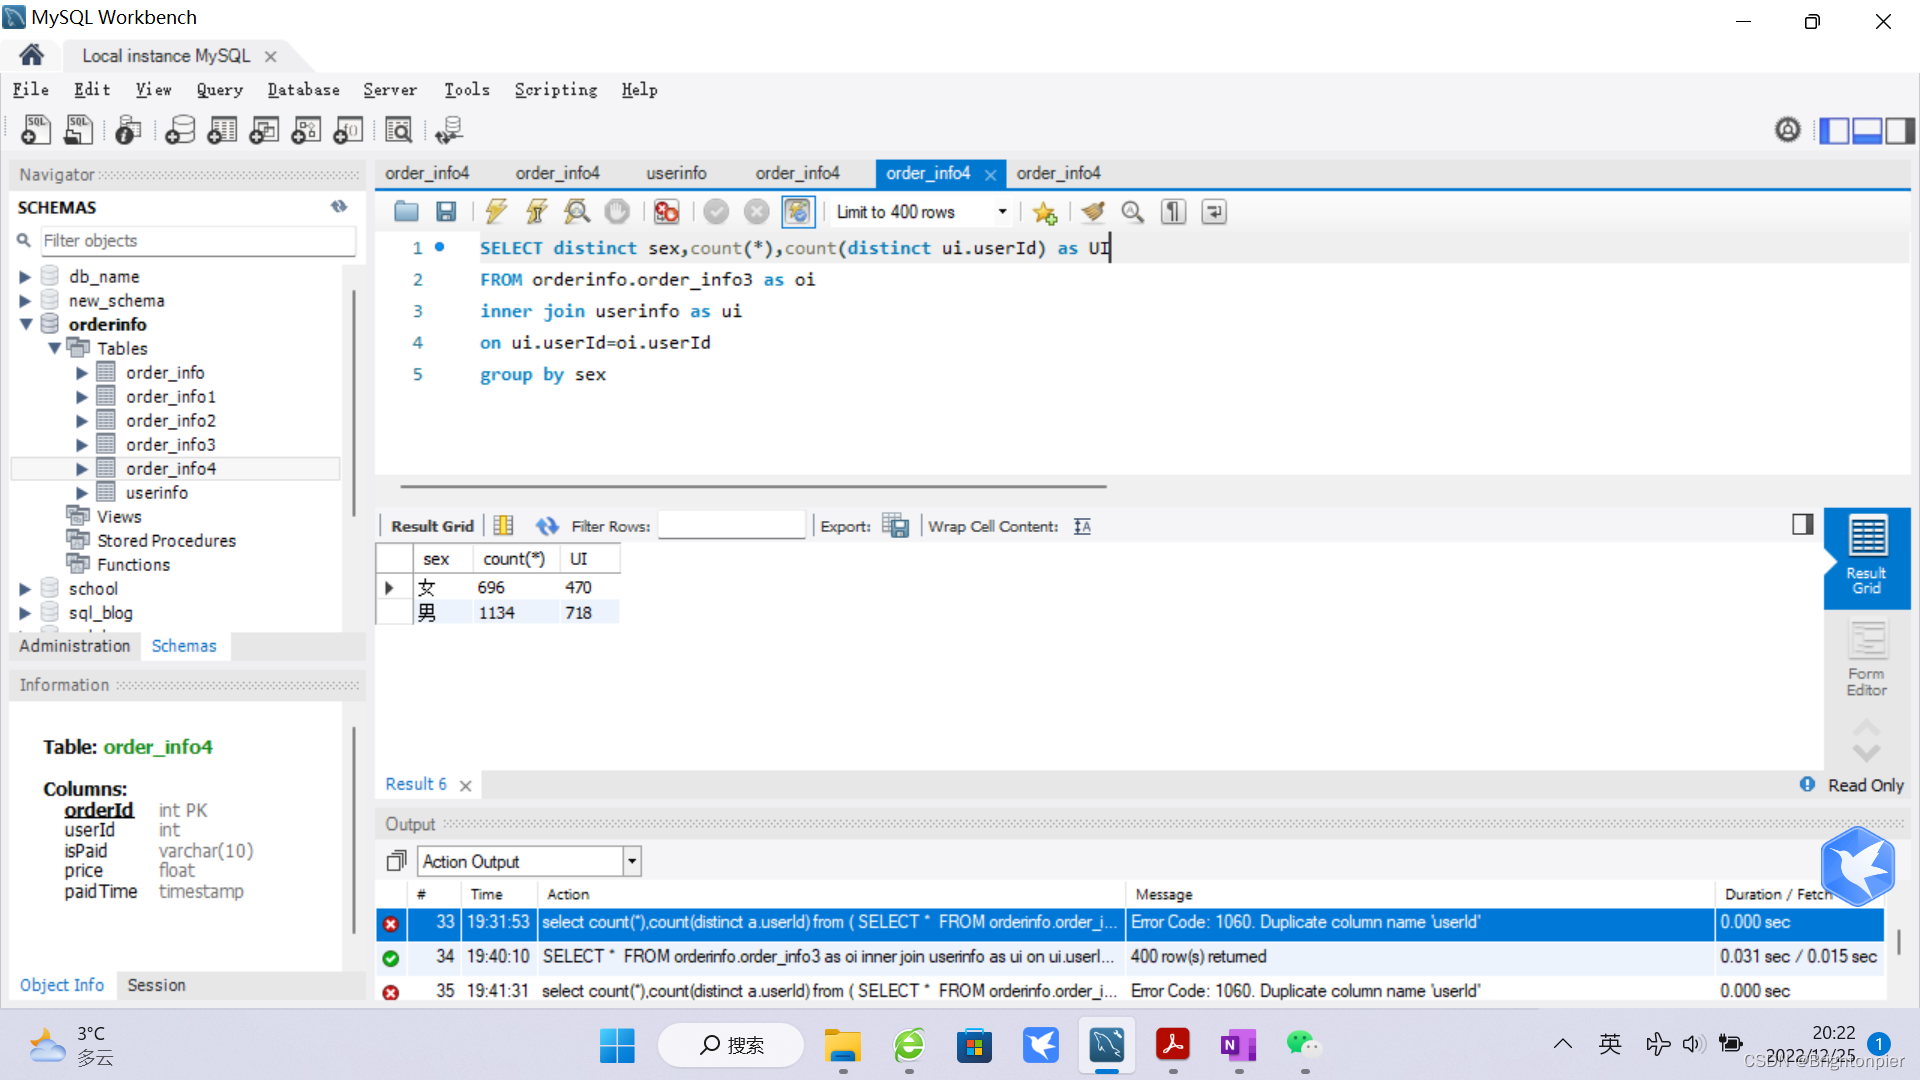1920x1080 pixels.
Task: Click the Execute query lightning bolt icon
Action: [496, 211]
